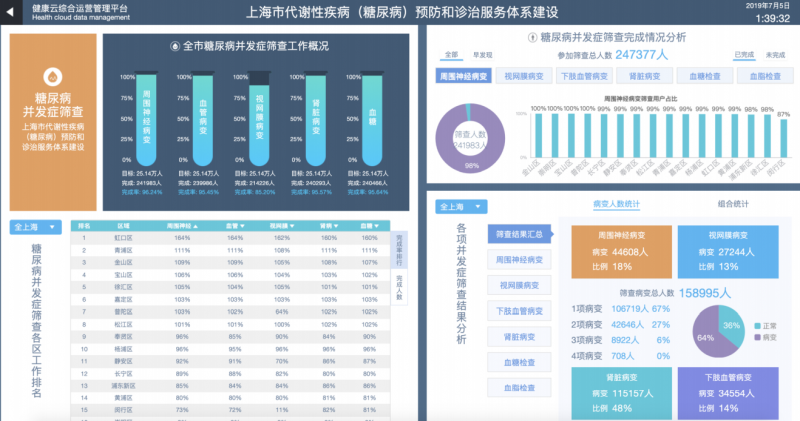
Task: Click the water drop icon on orange panel
Action: coord(51,77)
